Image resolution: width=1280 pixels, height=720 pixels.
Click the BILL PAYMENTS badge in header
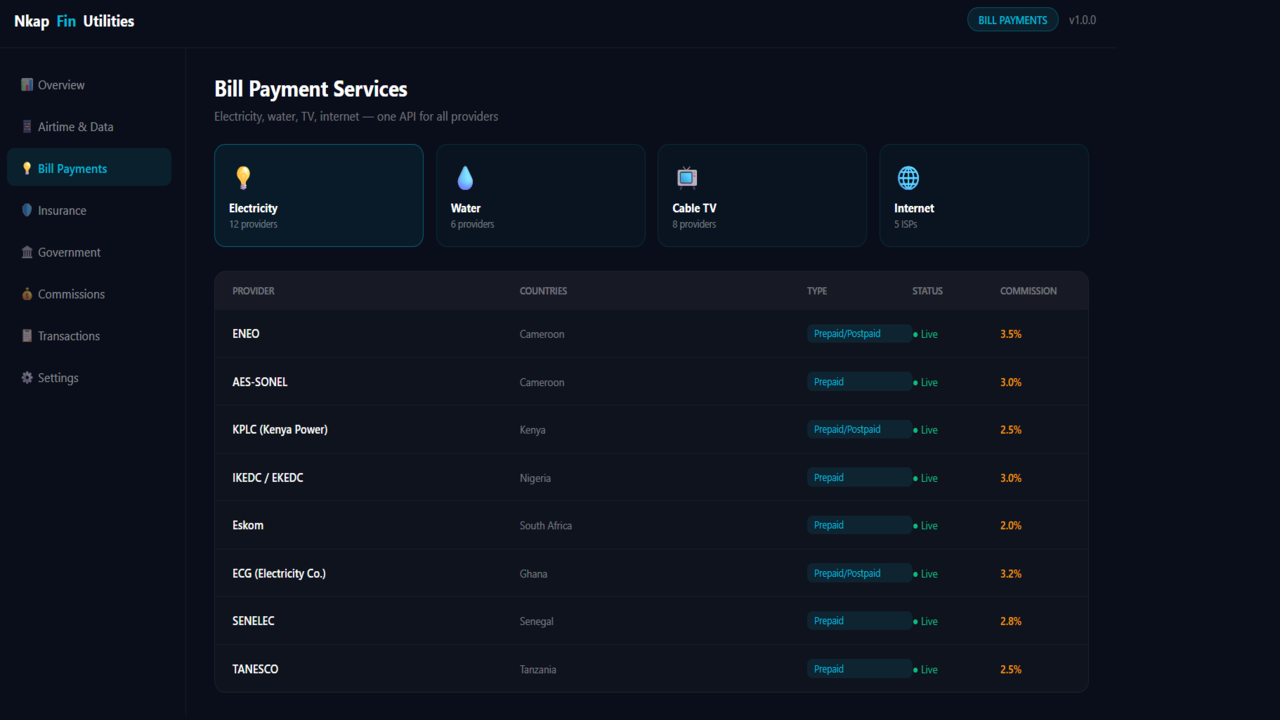pos(1013,20)
